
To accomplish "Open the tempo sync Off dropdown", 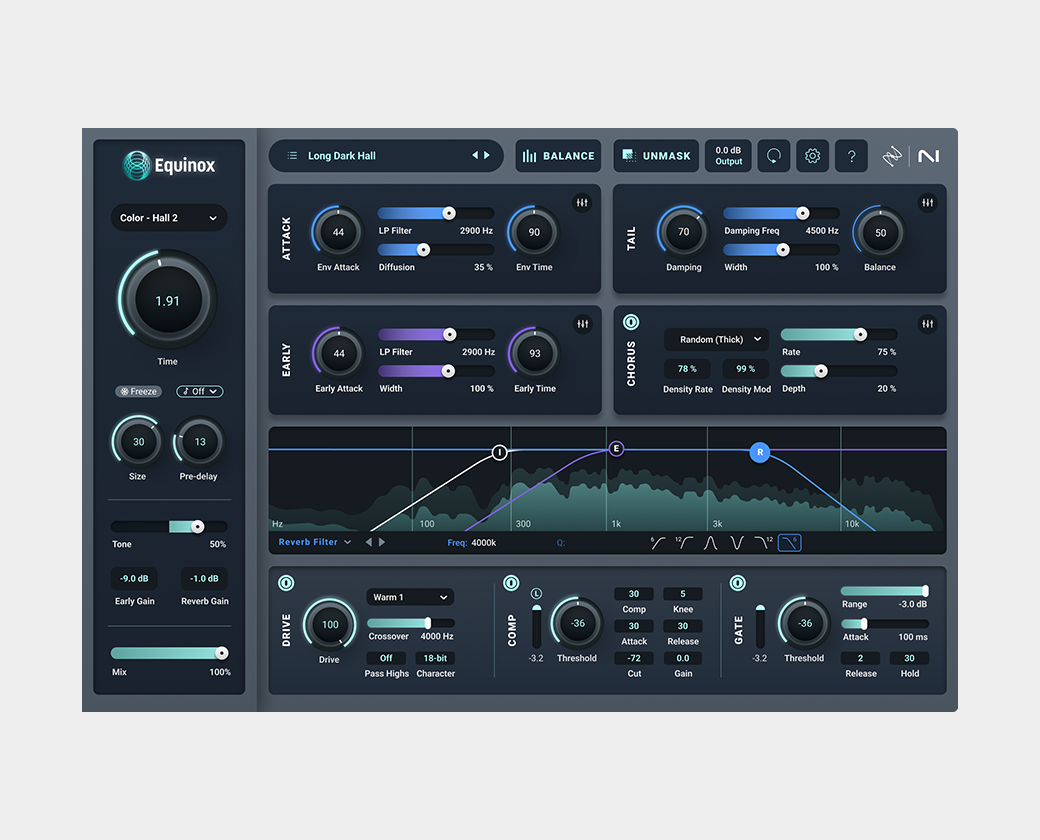I will click(200, 391).
